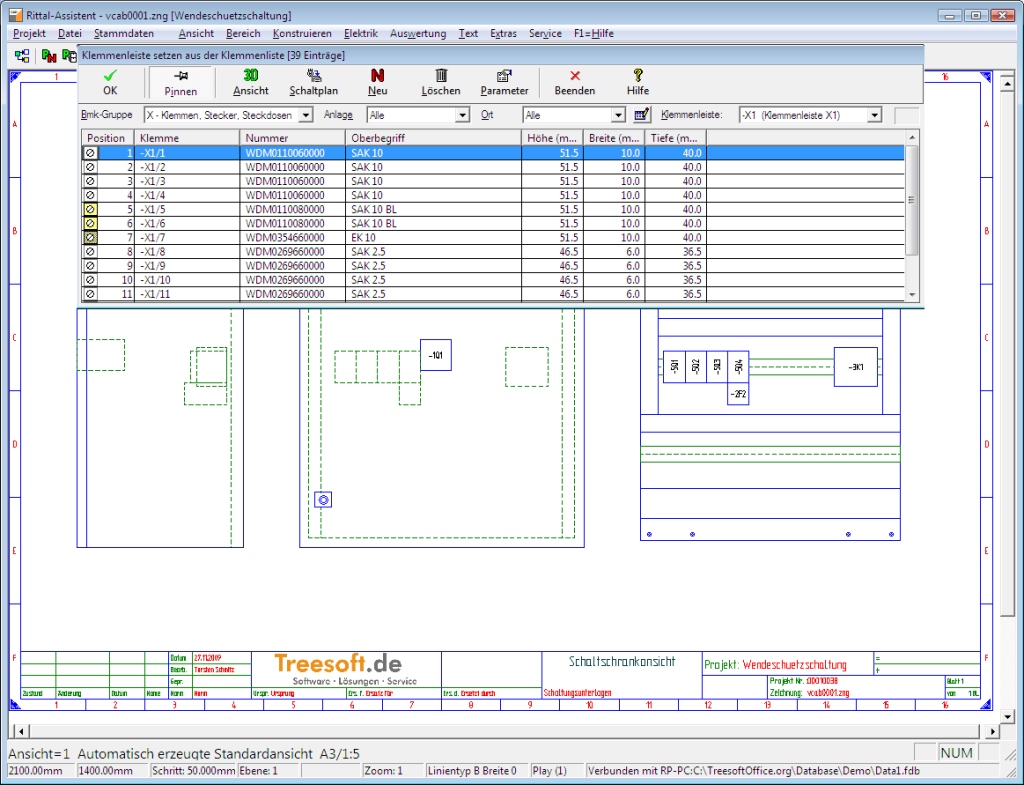Open the Anlage combo box
Image resolution: width=1024 pixels, height=785 pixels.
(x=462, y=116)
